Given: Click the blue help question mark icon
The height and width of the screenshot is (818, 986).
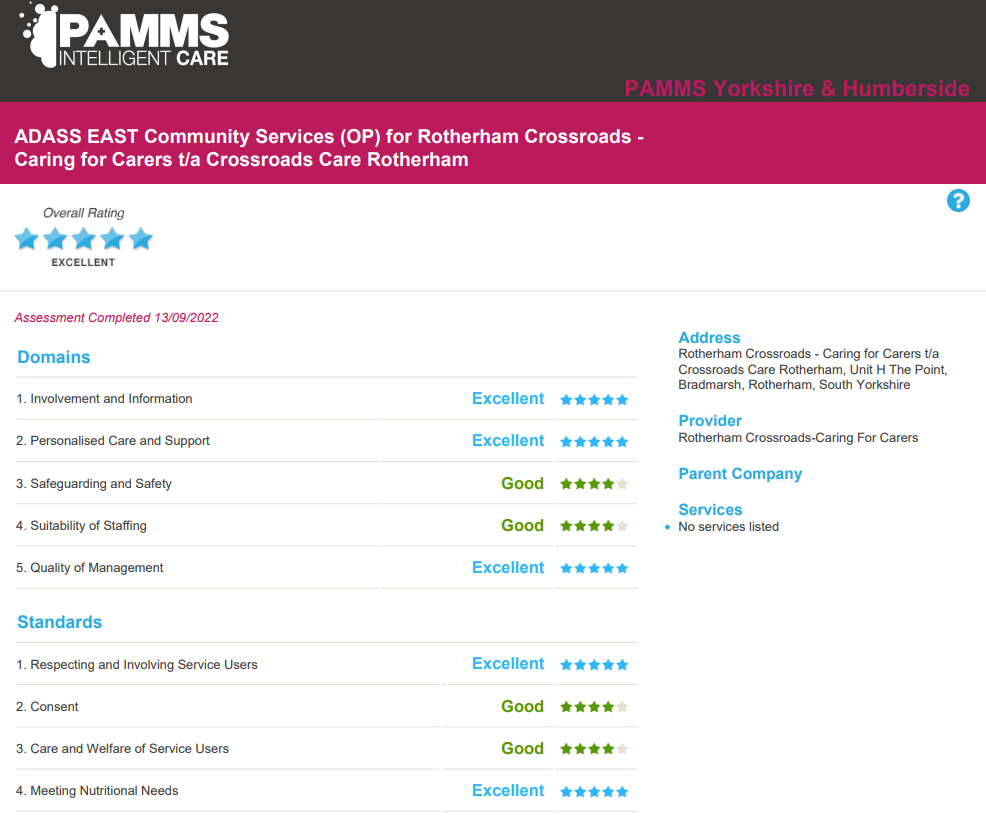Looking at the screenshot, I should (958, 201).
